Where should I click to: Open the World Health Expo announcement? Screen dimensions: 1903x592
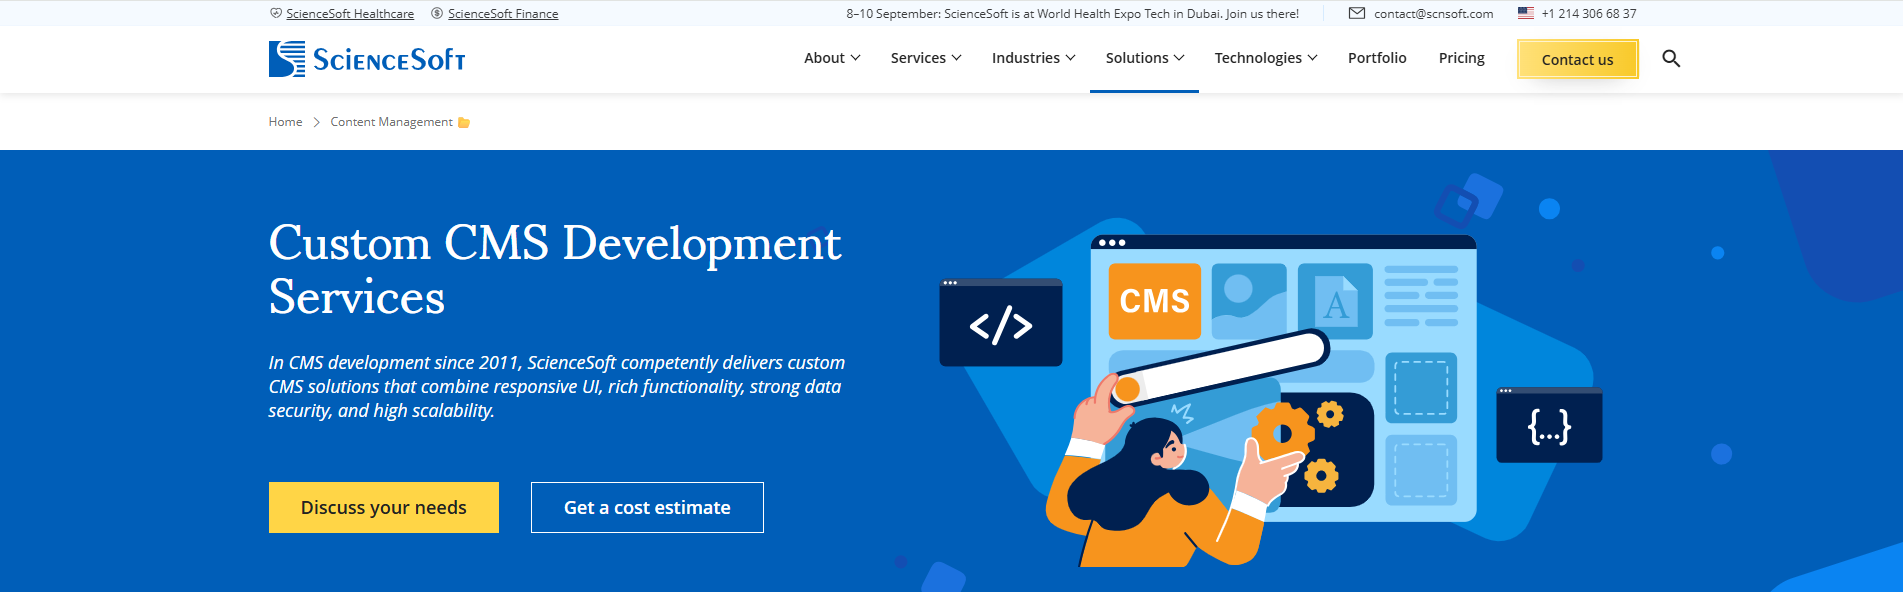point(1072,14)
